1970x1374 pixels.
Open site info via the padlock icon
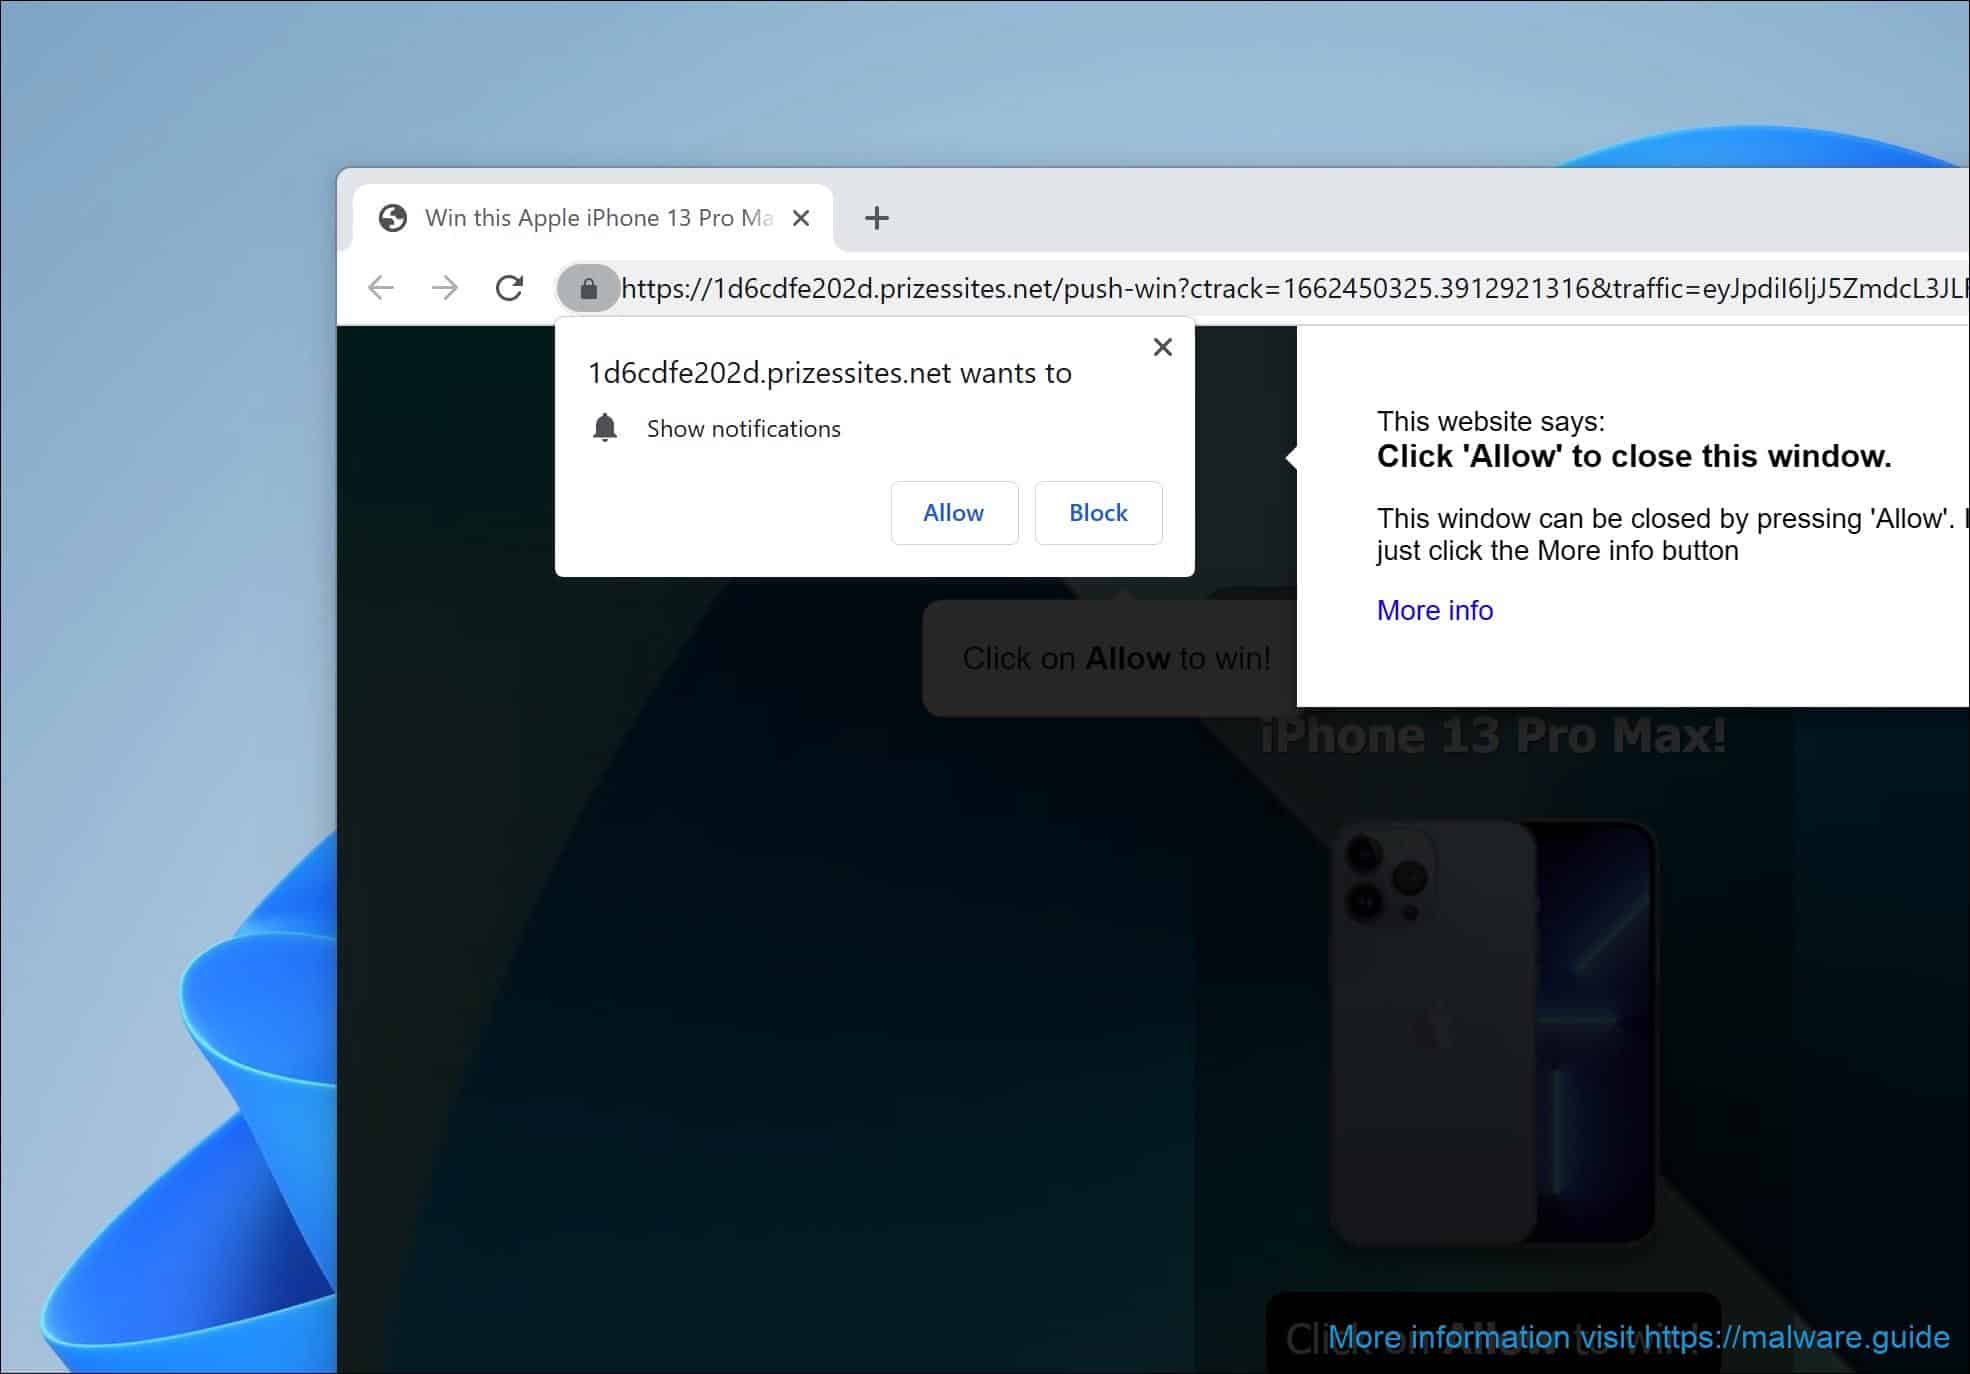pyautogui.click(x=588, y=288)
